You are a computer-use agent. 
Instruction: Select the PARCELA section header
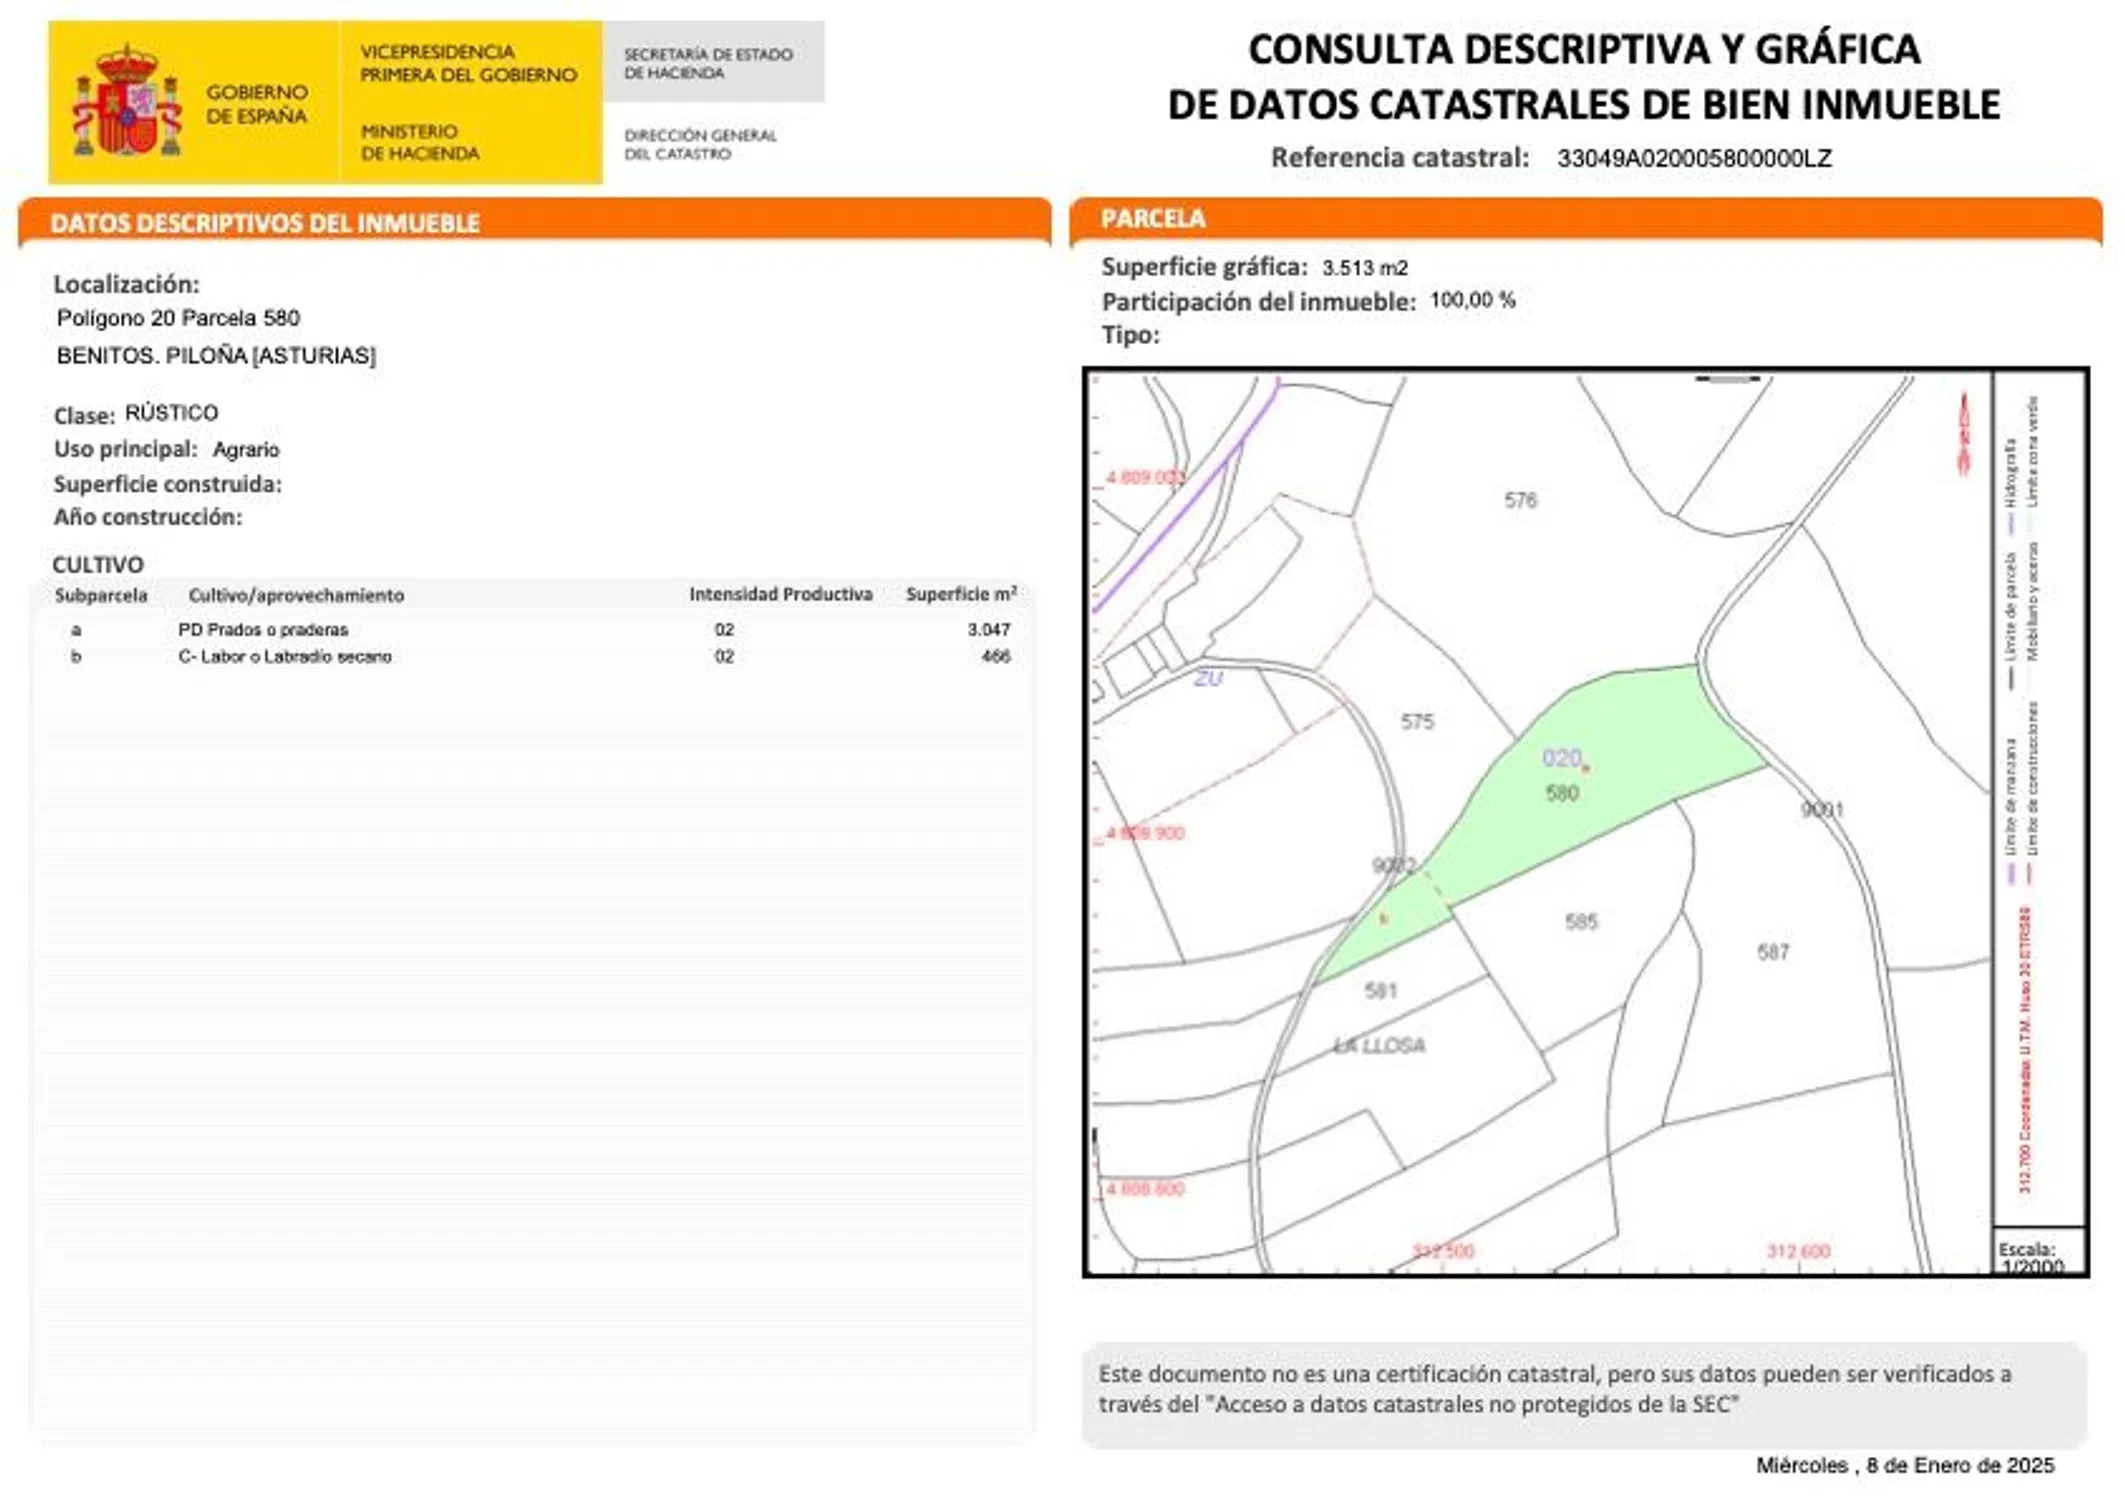coord(1152,219)
